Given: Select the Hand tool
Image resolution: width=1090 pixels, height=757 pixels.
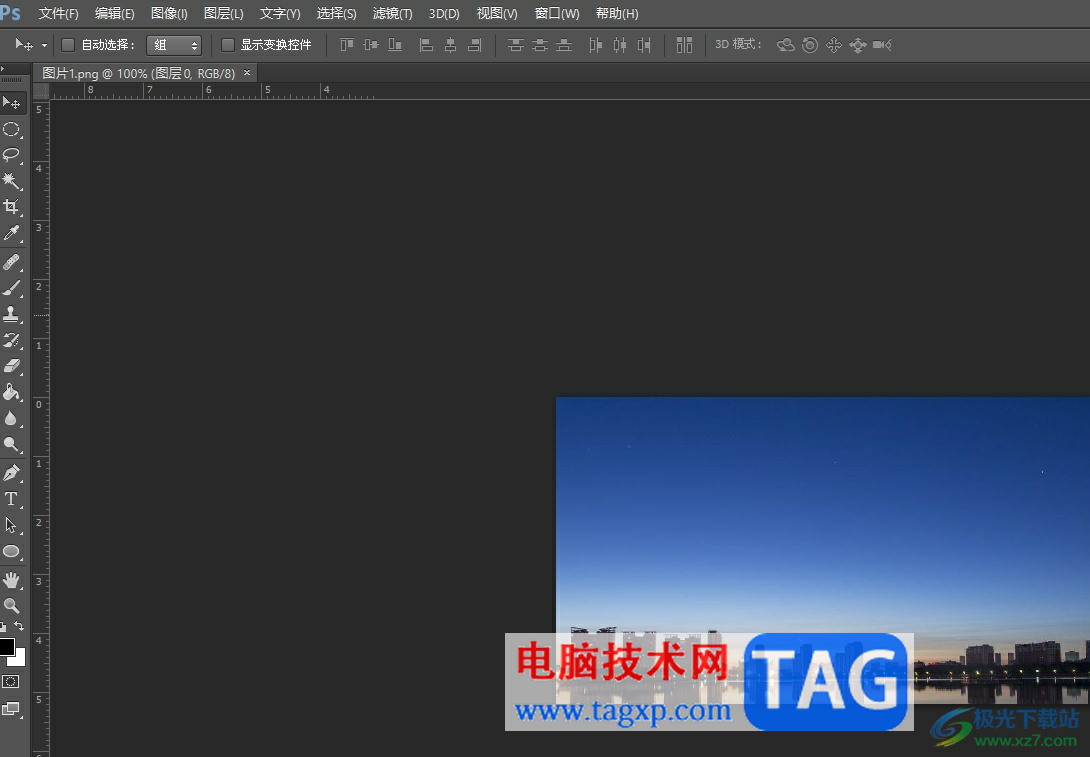Looking at the screenshot, I should [x=11, y=580].
